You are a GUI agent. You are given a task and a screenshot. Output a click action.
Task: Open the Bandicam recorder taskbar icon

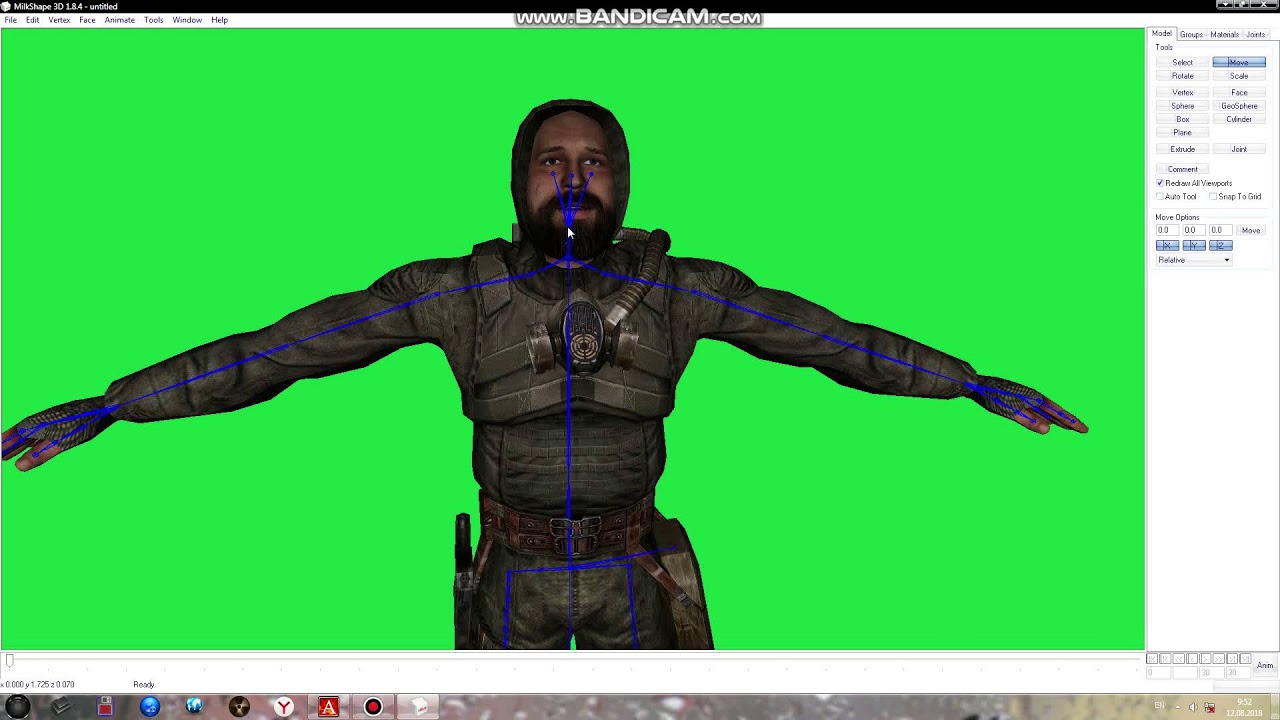[x=373, y=707]
